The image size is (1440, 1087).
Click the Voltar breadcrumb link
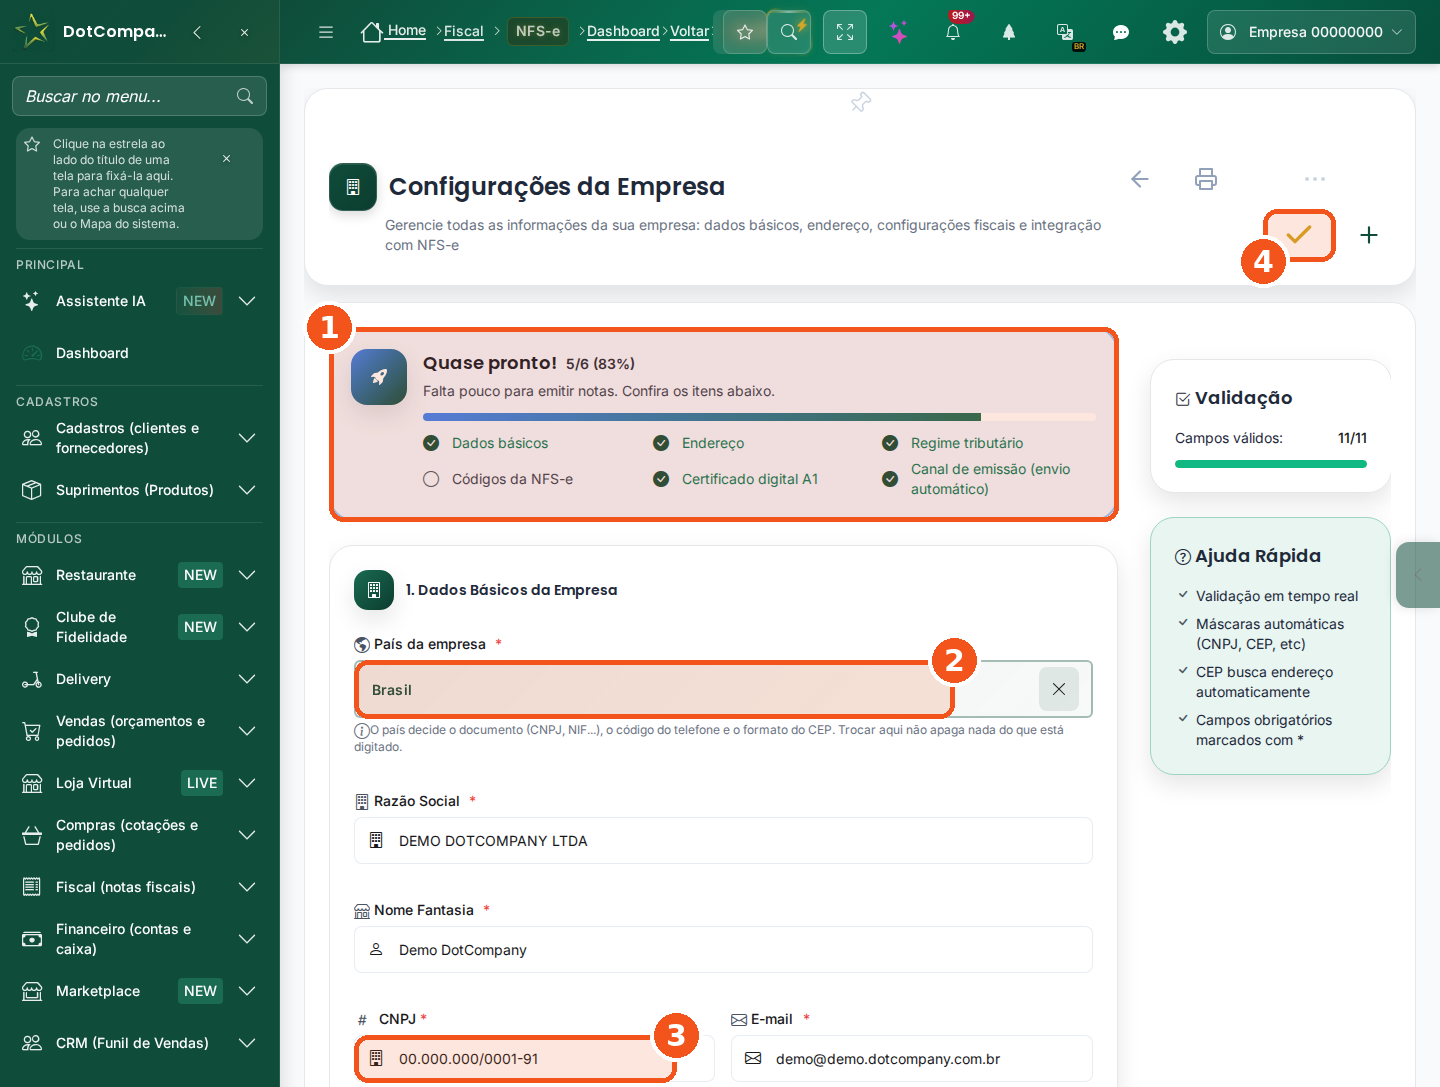[689, 32]
